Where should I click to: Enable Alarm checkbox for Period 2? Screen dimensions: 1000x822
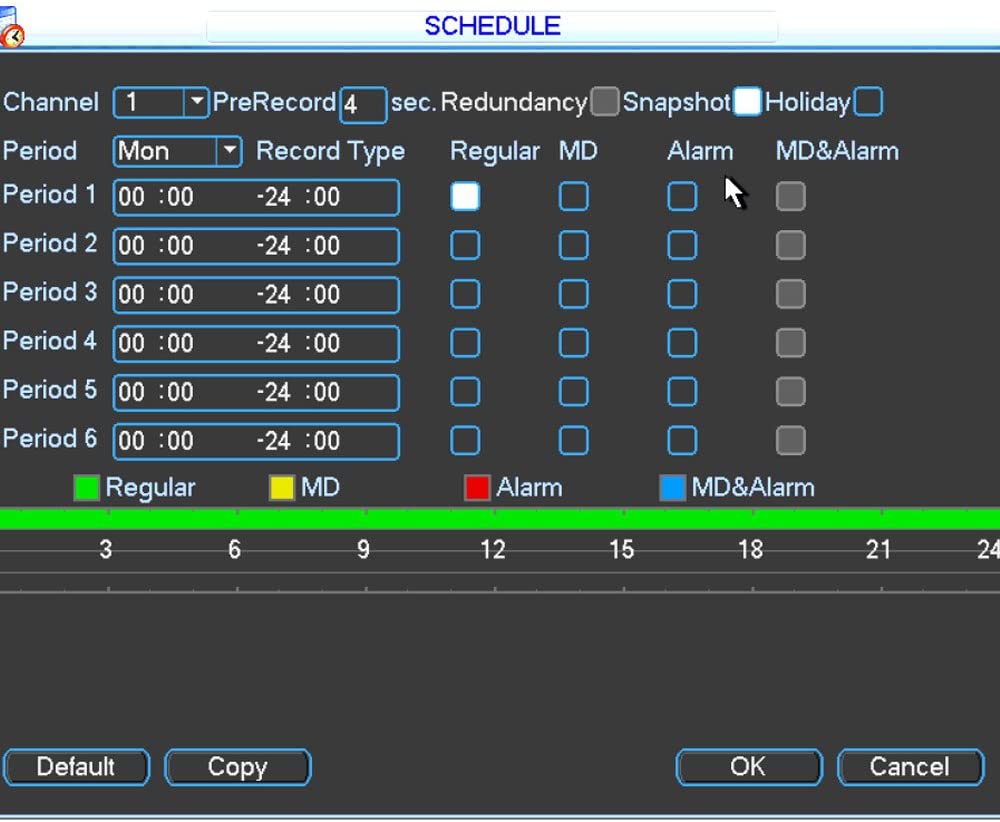click(x=682, y=246)
